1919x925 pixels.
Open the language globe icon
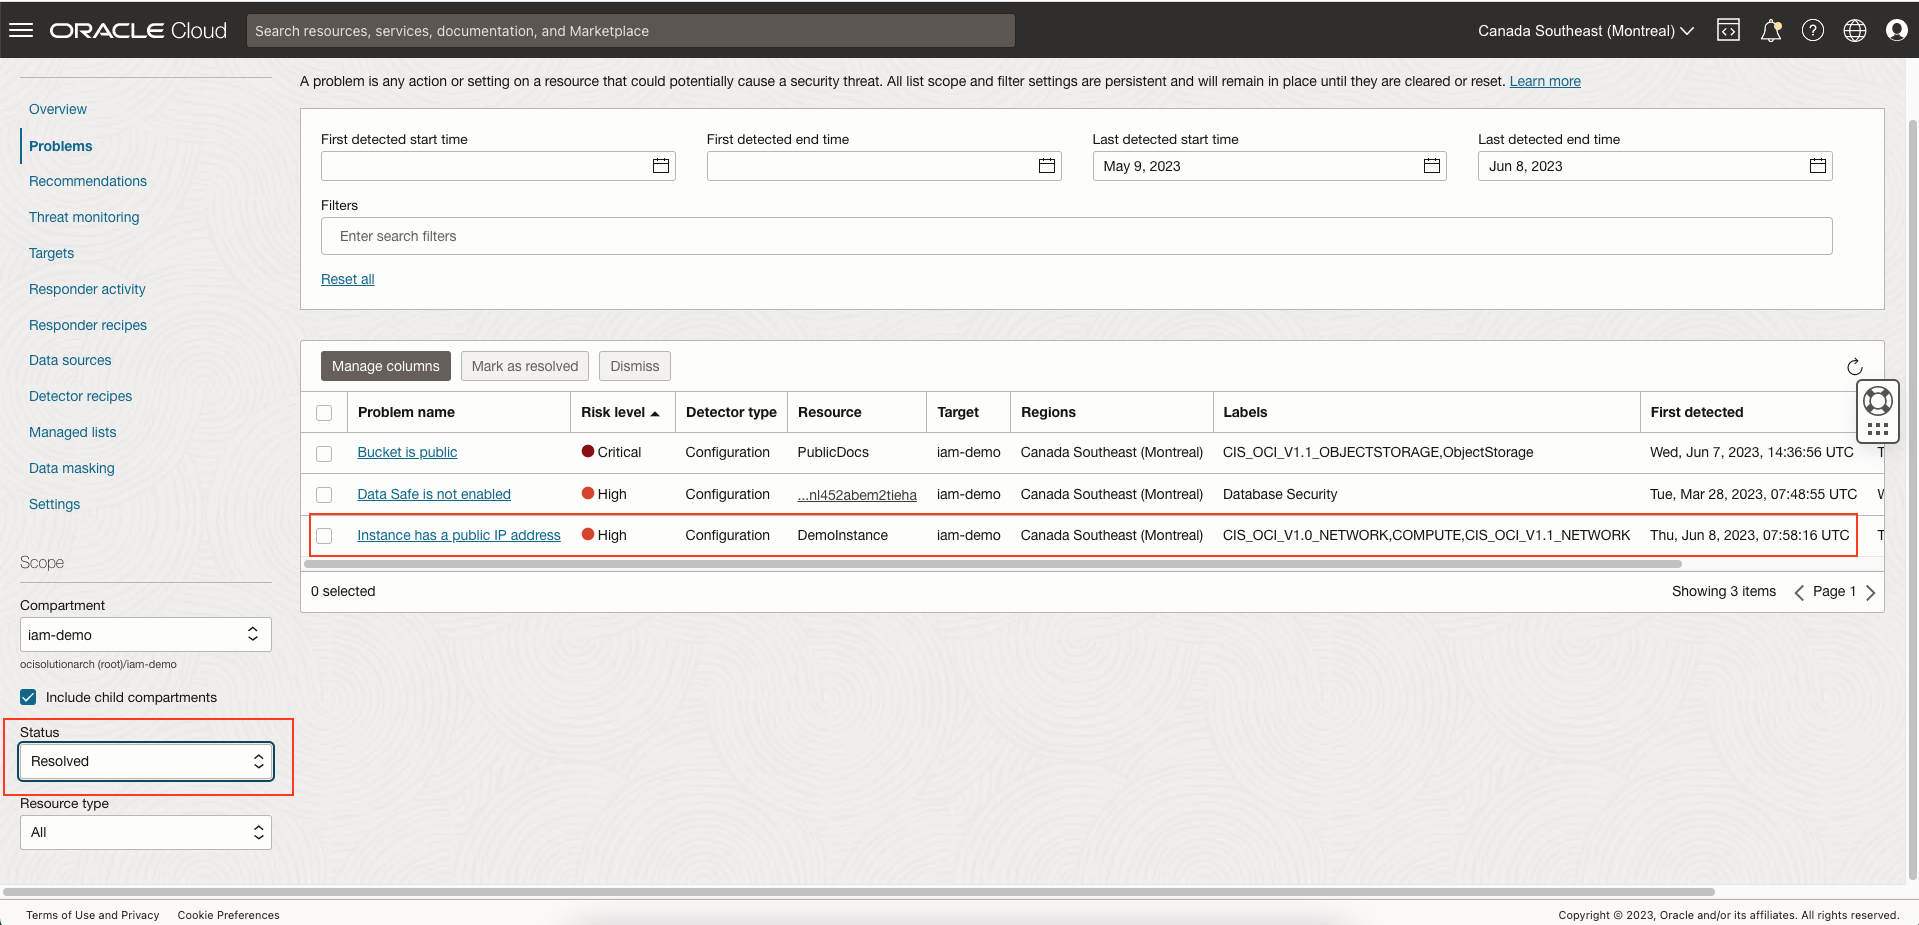pos(1855,30)
